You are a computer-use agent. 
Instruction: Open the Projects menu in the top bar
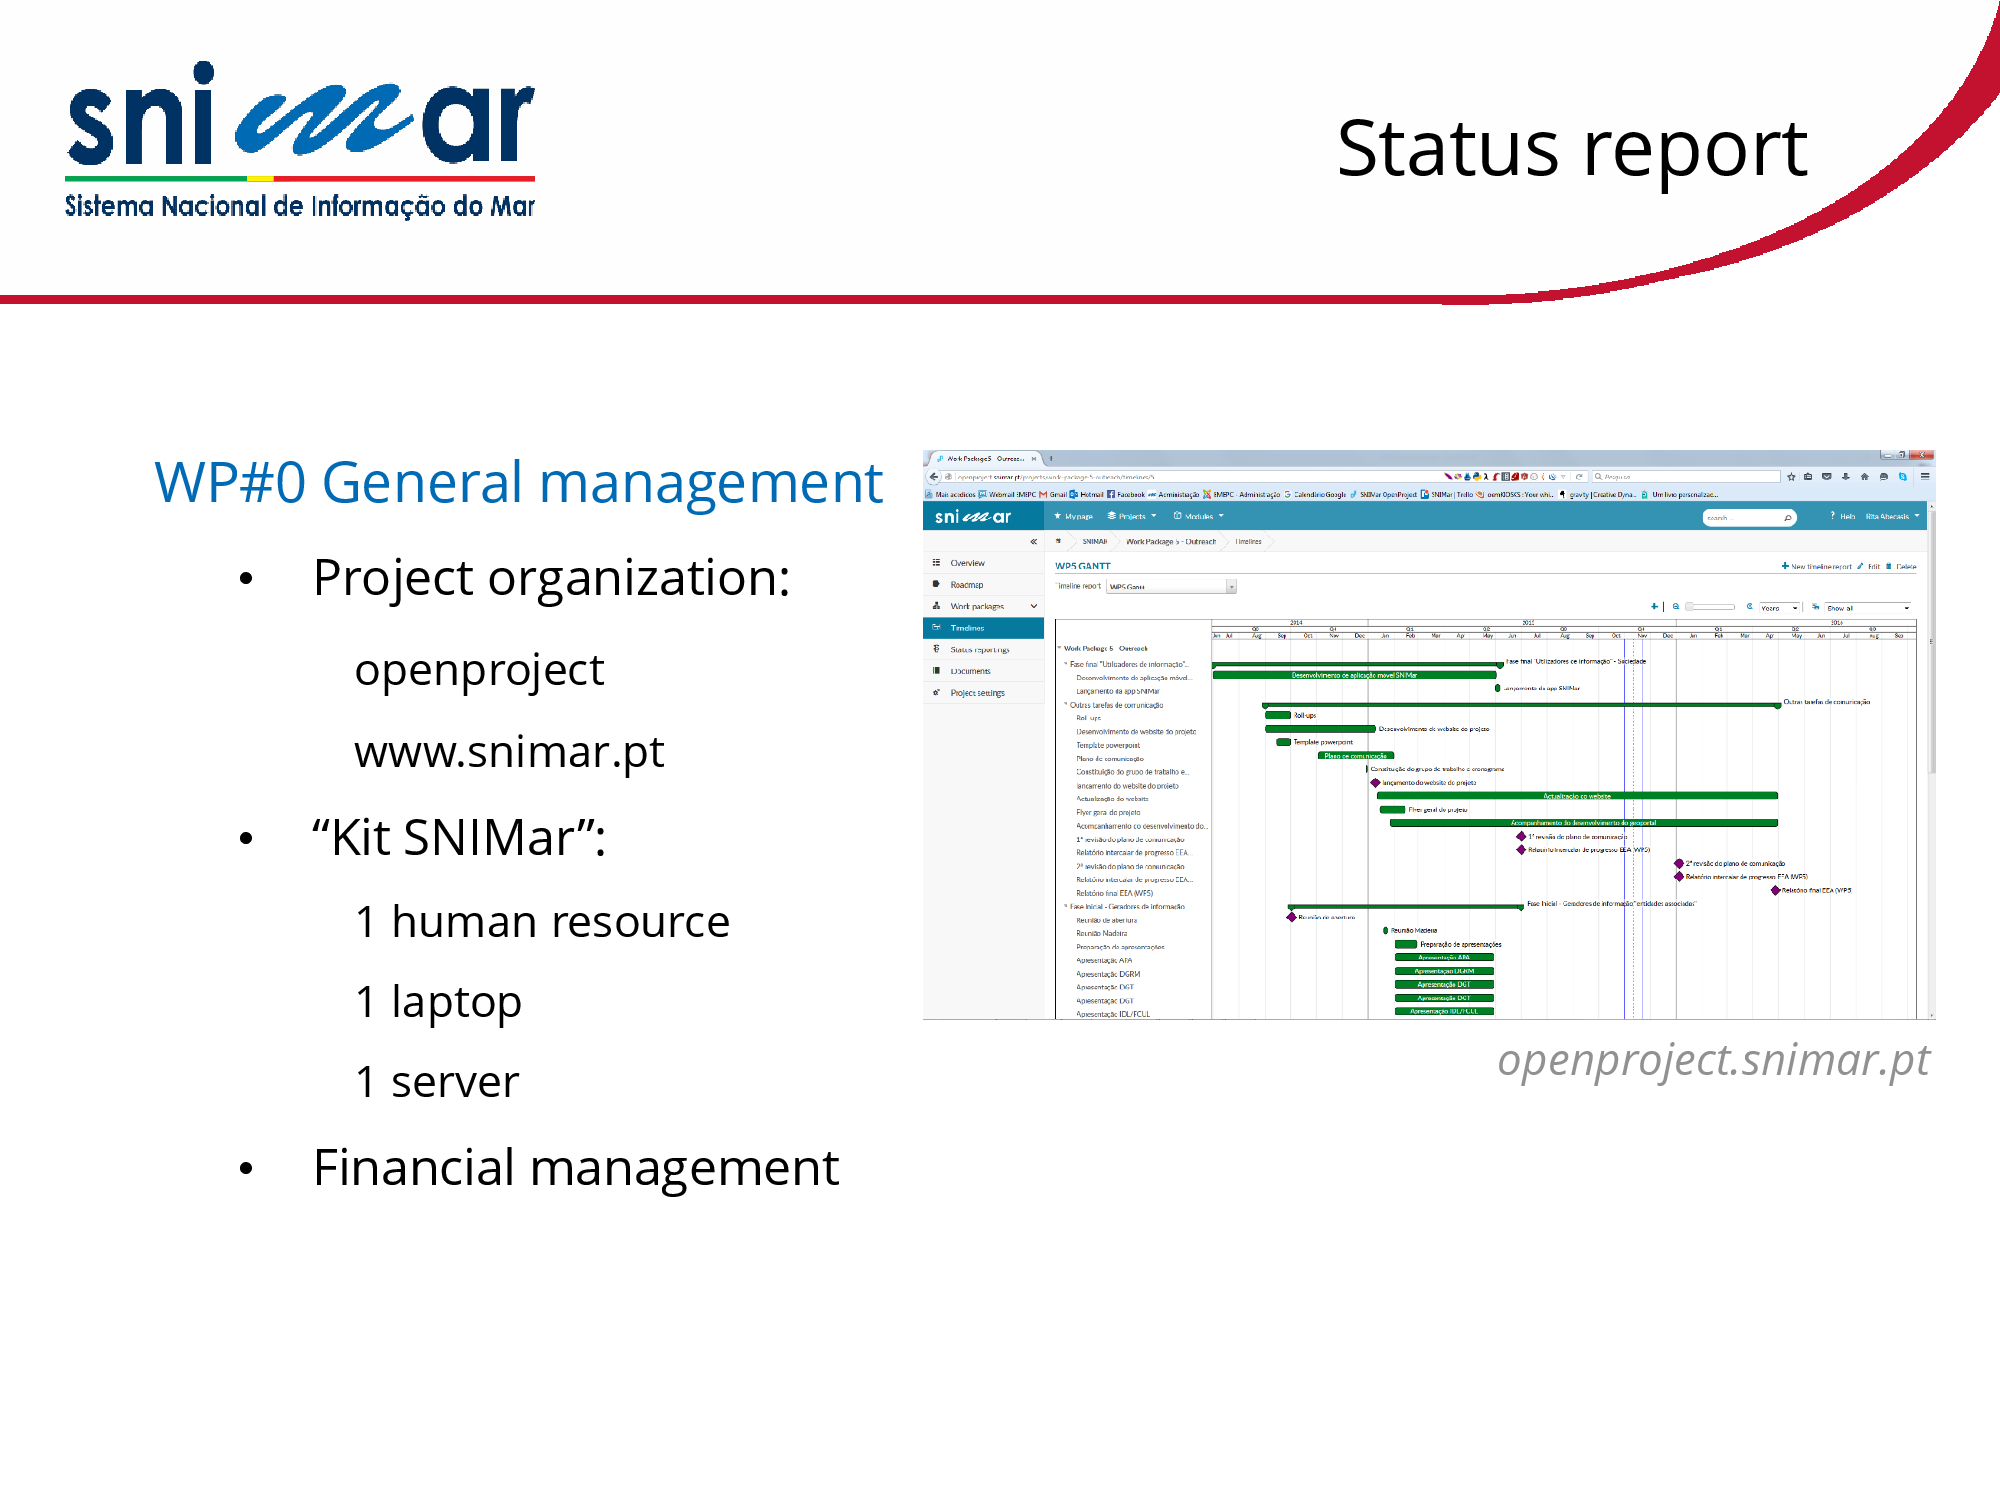pyautogui.click(x=1132, y=517)
